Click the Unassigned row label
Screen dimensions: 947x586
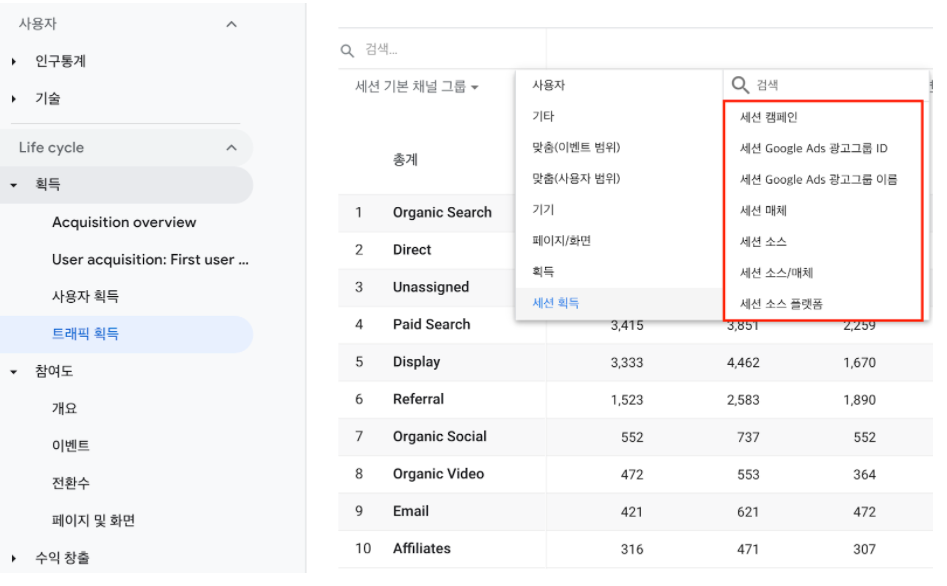431,288
